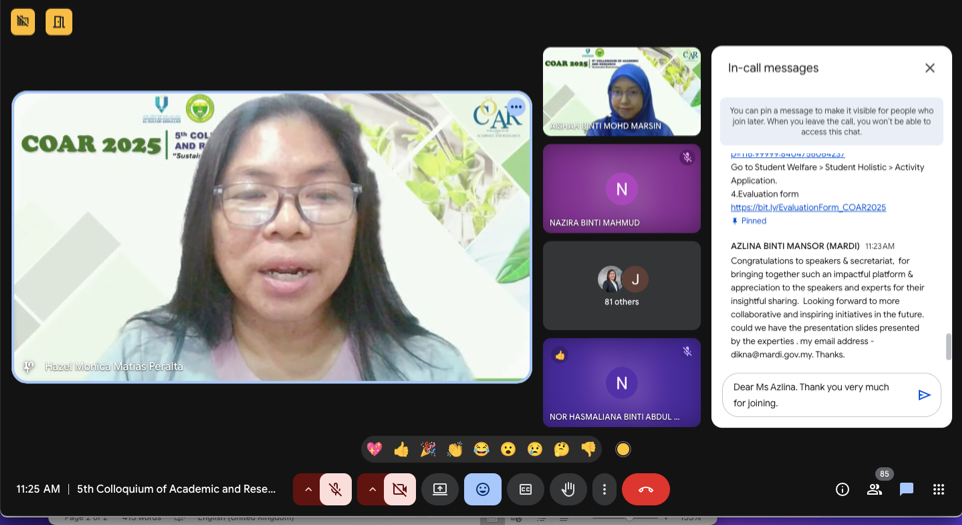
Task: Send laughing with tears reaction
Action: pos(482,450)
